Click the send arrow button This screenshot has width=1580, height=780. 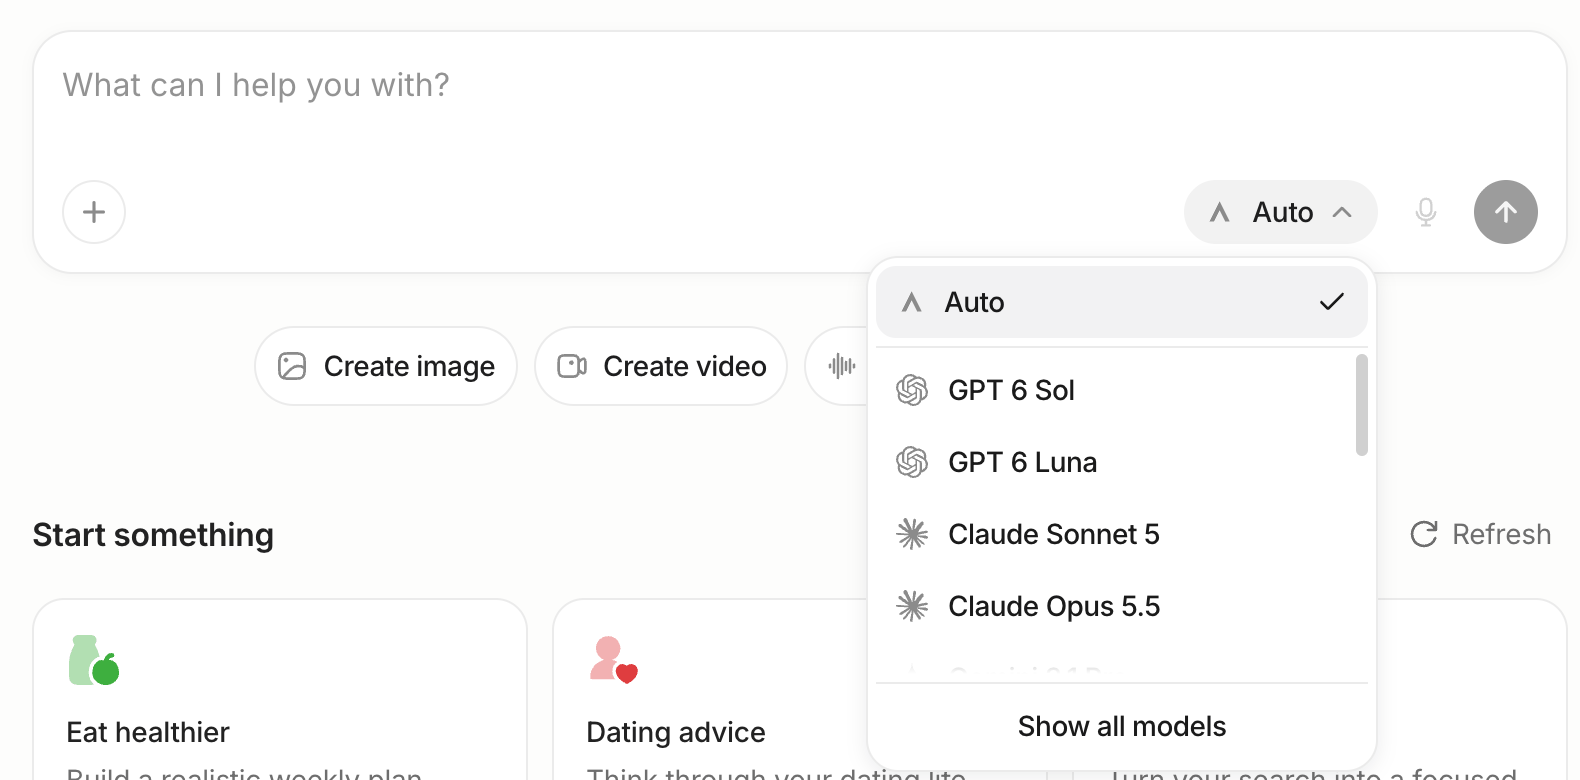(1505, 212)
